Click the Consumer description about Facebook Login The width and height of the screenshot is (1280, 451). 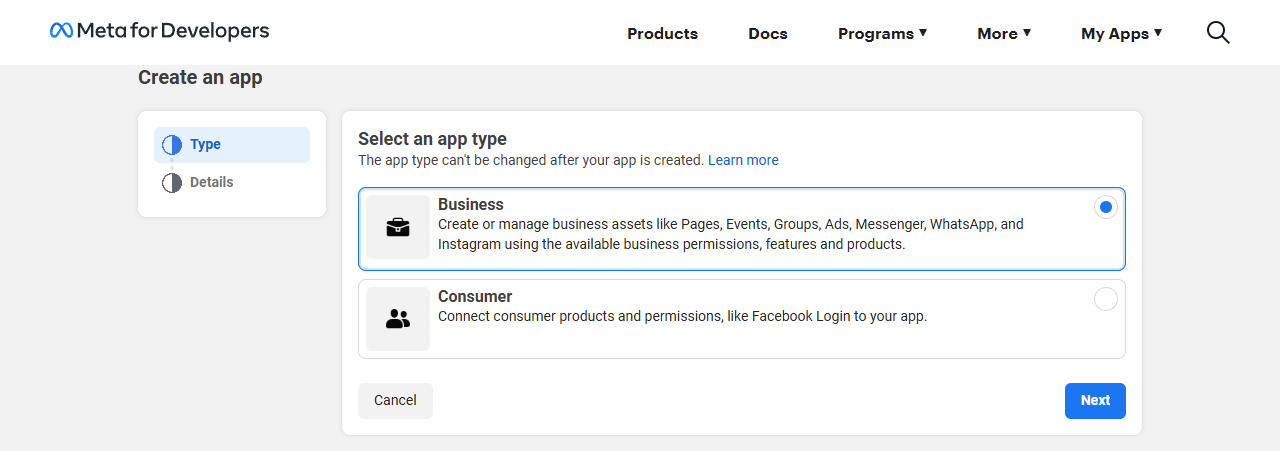tap(683, 316)
